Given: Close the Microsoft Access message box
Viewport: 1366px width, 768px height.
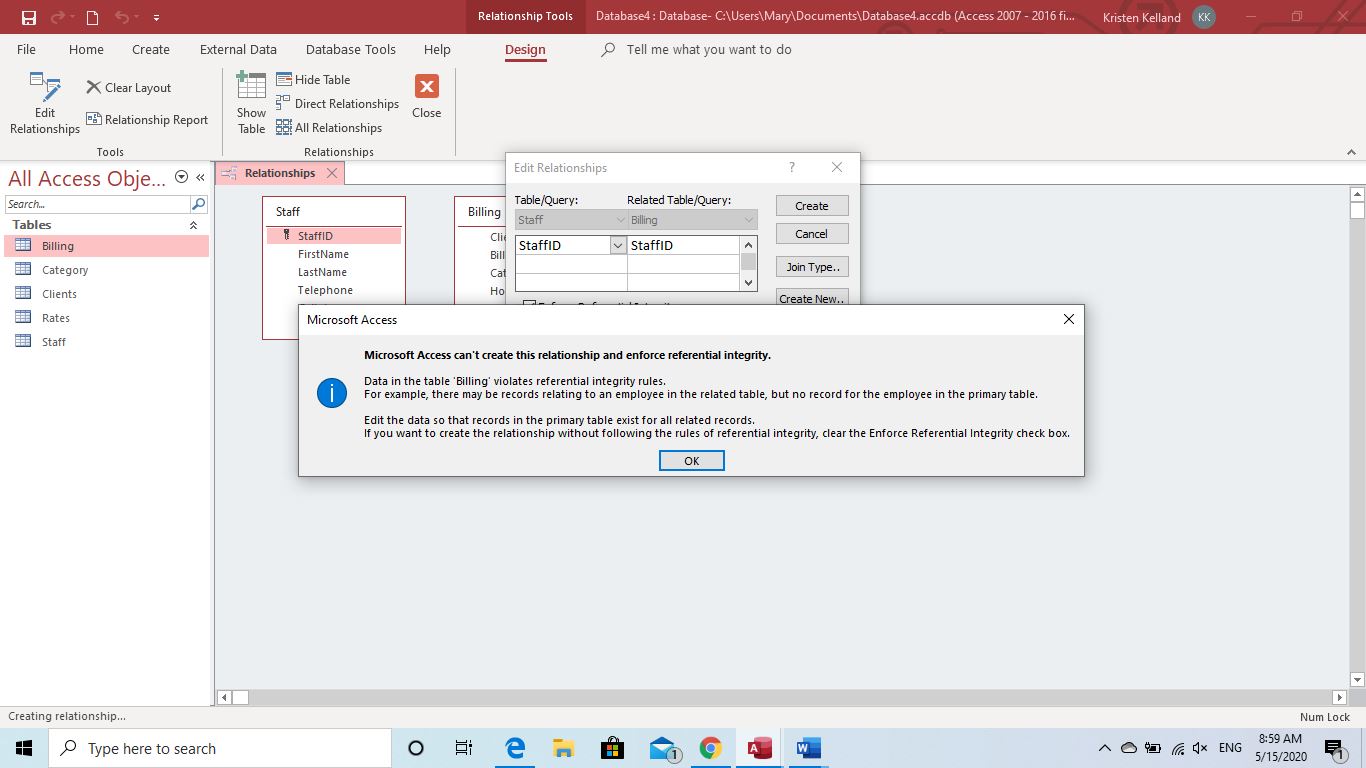Looking at the screenshot, I should pos(1068,319).
